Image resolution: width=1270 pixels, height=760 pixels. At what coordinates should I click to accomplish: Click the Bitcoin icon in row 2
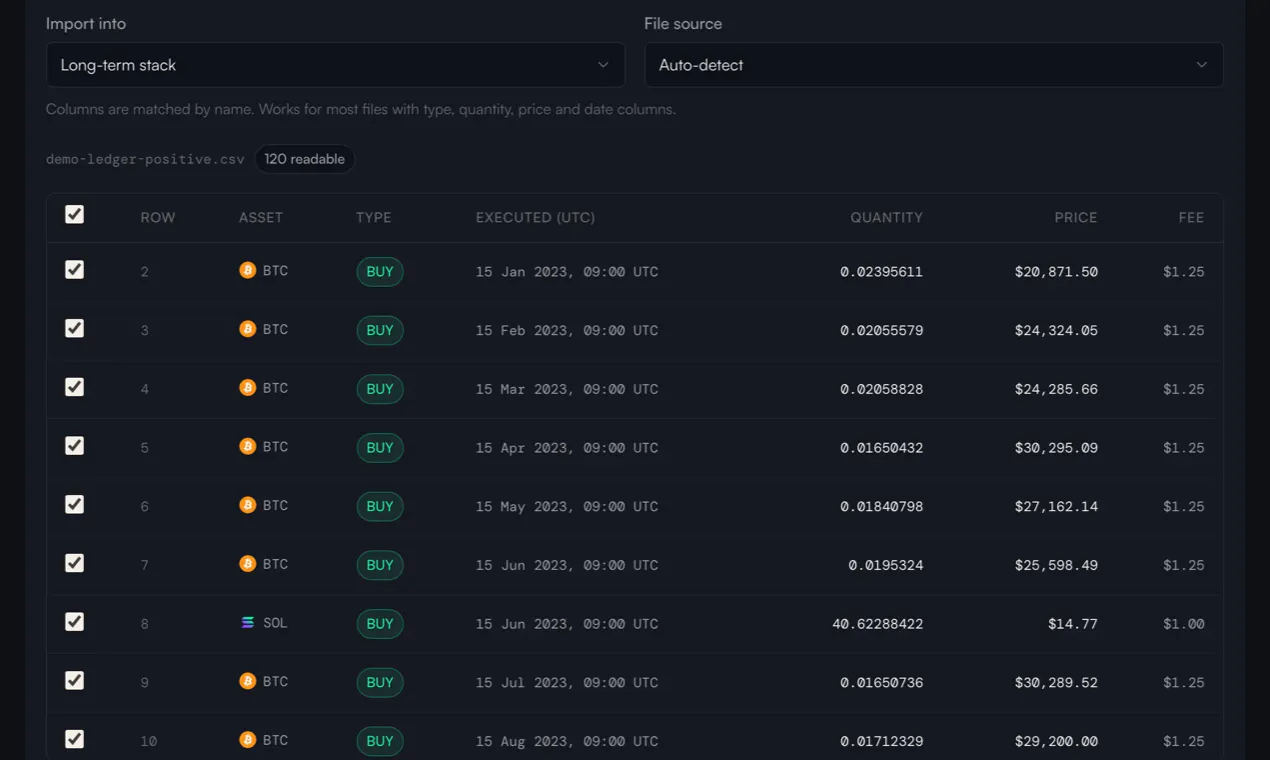point(248,270)
